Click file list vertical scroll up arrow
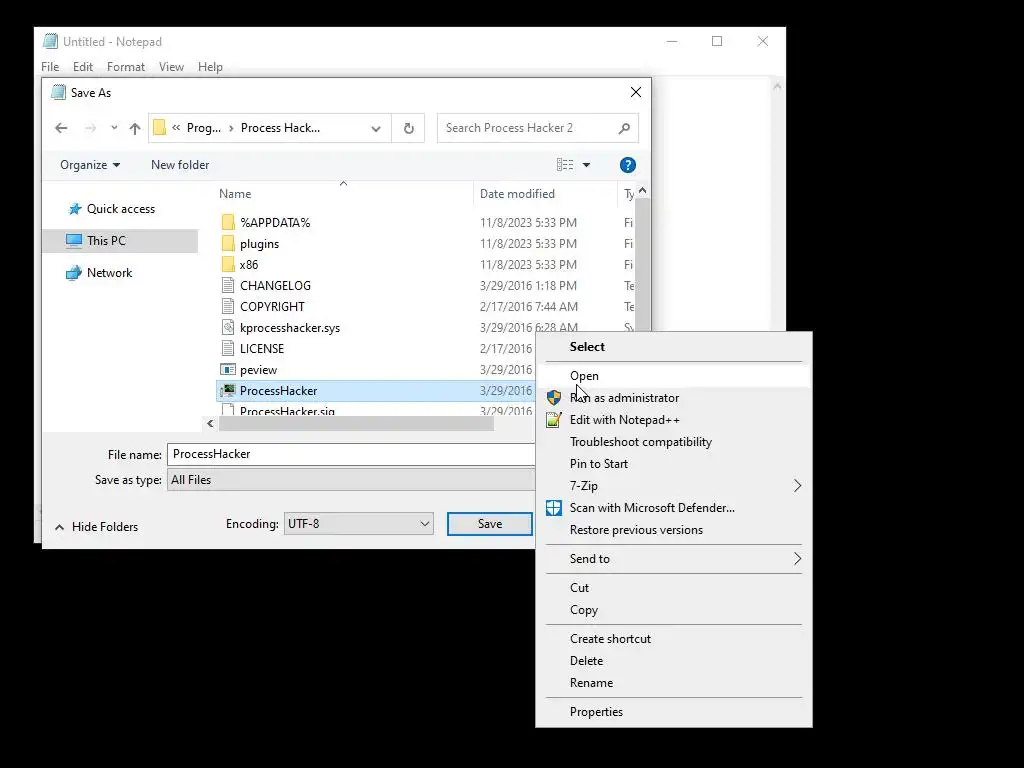 pyautogui.click(x=643, y=191)
